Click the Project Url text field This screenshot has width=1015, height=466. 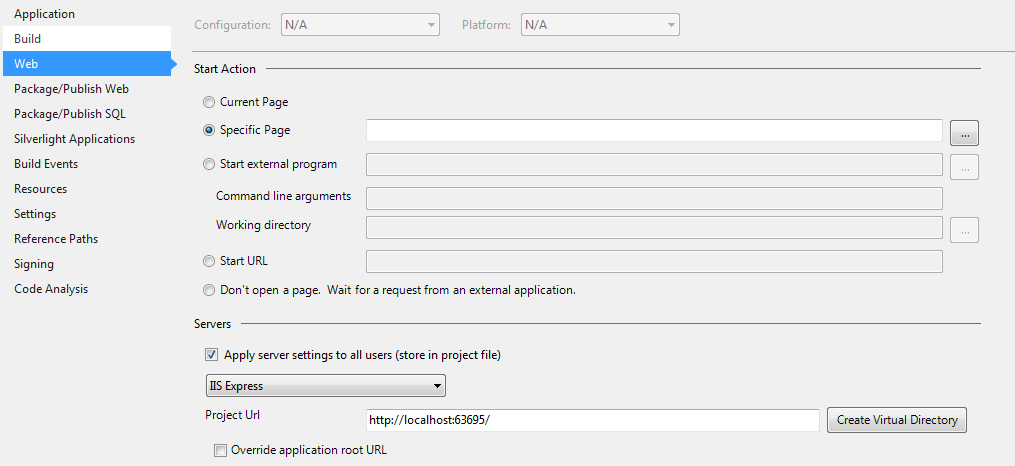pyautogui.click(x=592, y=420)
